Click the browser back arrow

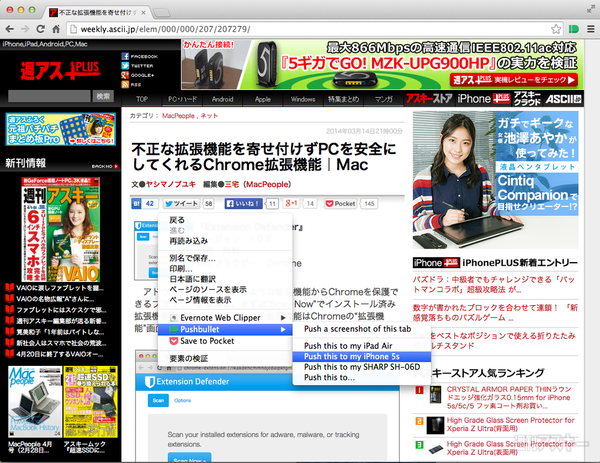[10, 29]
